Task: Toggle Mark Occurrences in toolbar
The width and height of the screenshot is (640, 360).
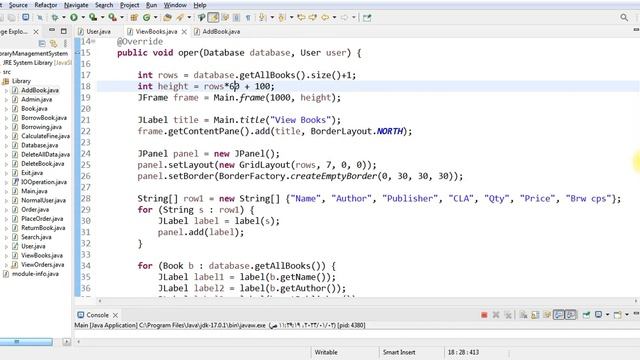Action: 213,18
